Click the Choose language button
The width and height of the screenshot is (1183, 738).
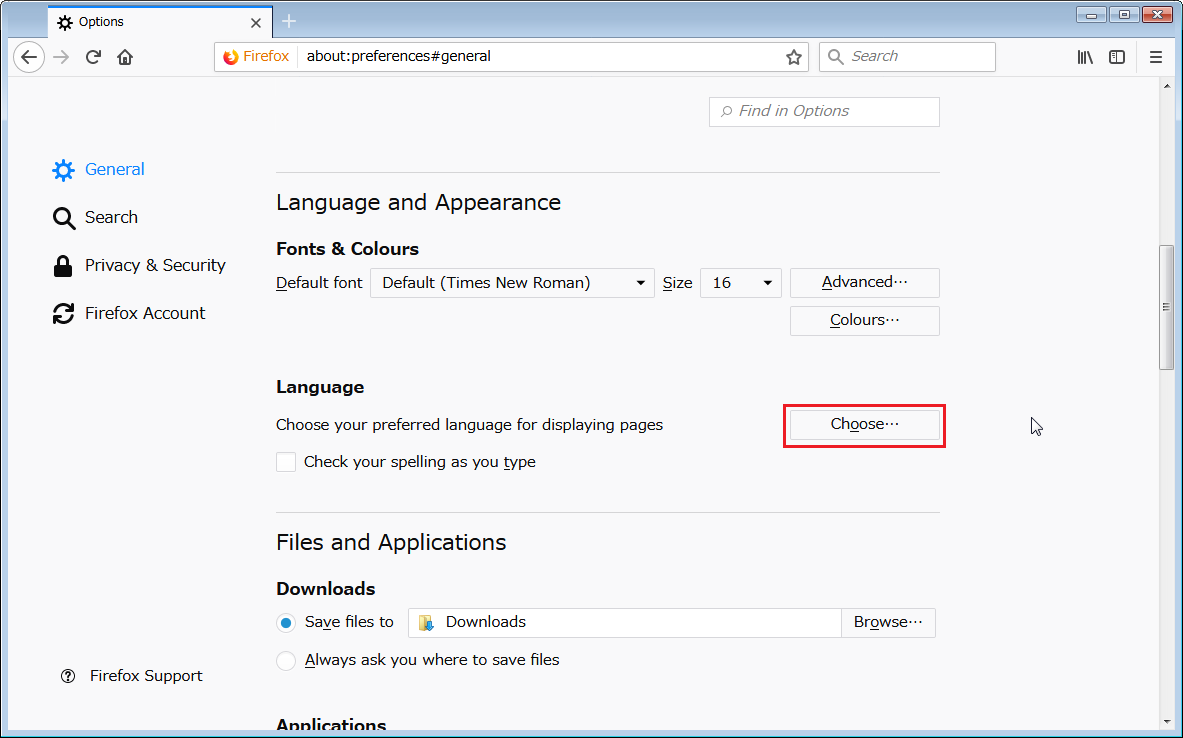863,425
